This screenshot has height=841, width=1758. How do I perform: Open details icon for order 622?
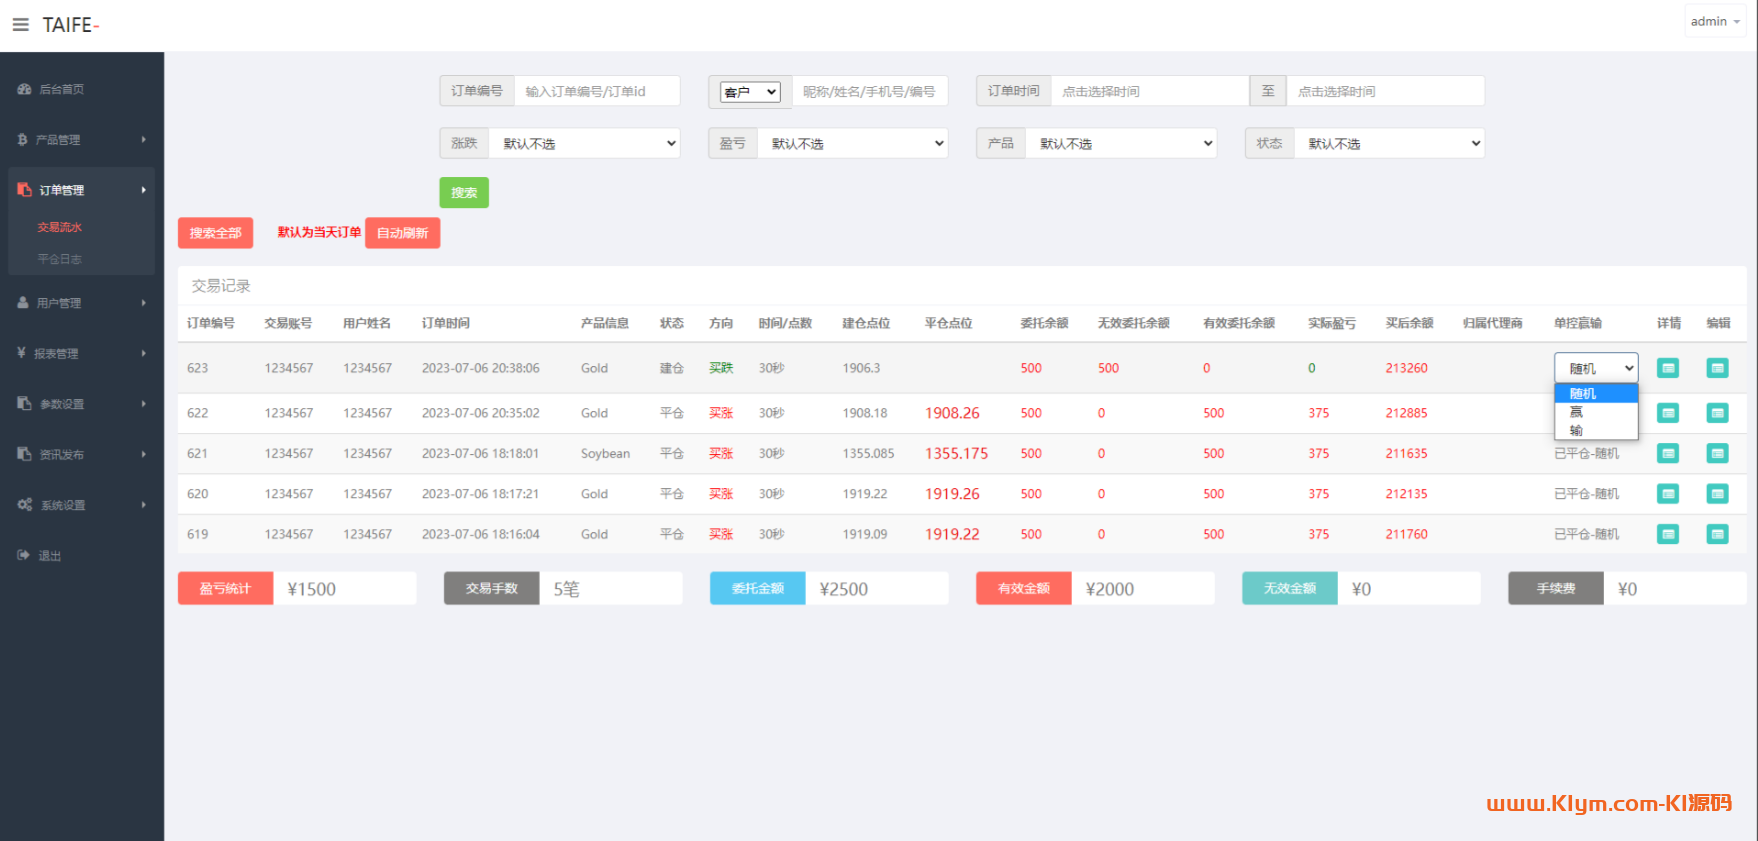(x=1668, y=413)
